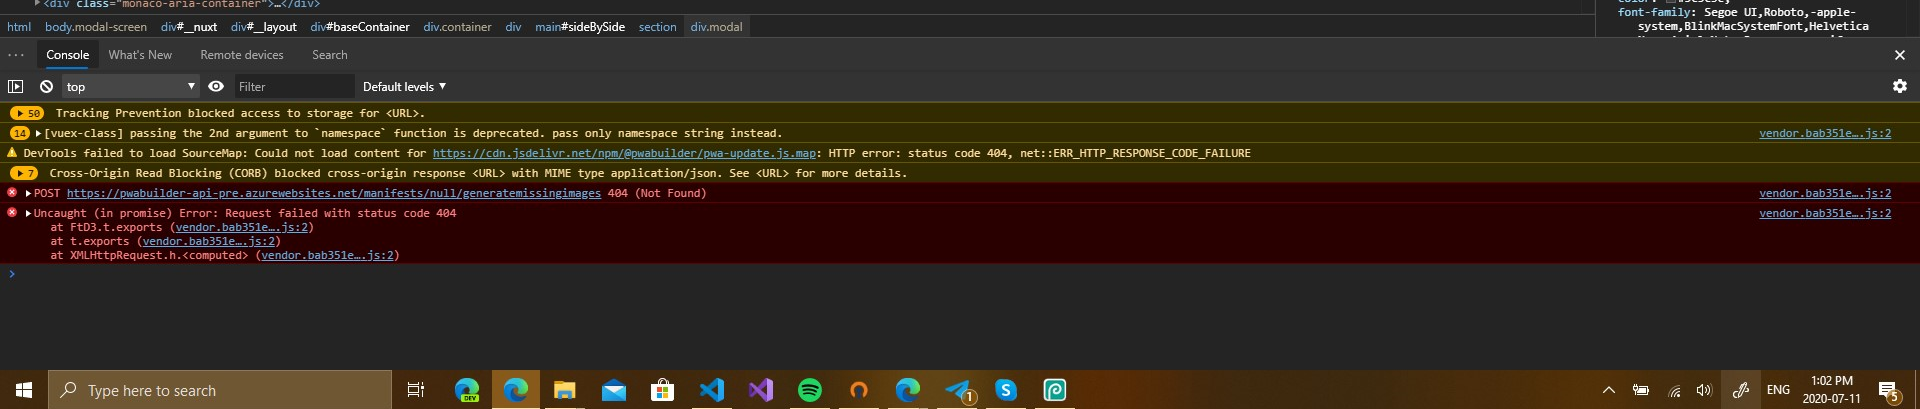Open Spotify from taskbar
This screenshot has width=1920, height=409.
coord(810,390)
